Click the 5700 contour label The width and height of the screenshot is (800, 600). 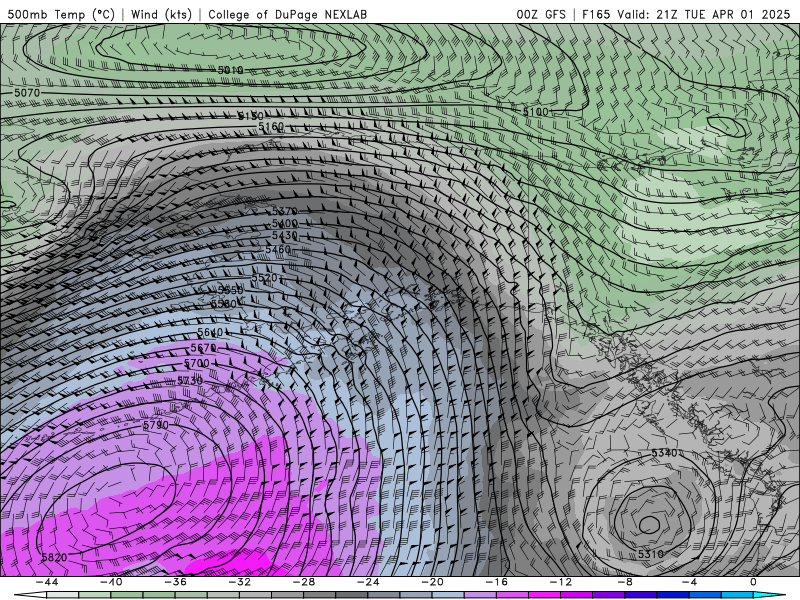tap(197, 363)
